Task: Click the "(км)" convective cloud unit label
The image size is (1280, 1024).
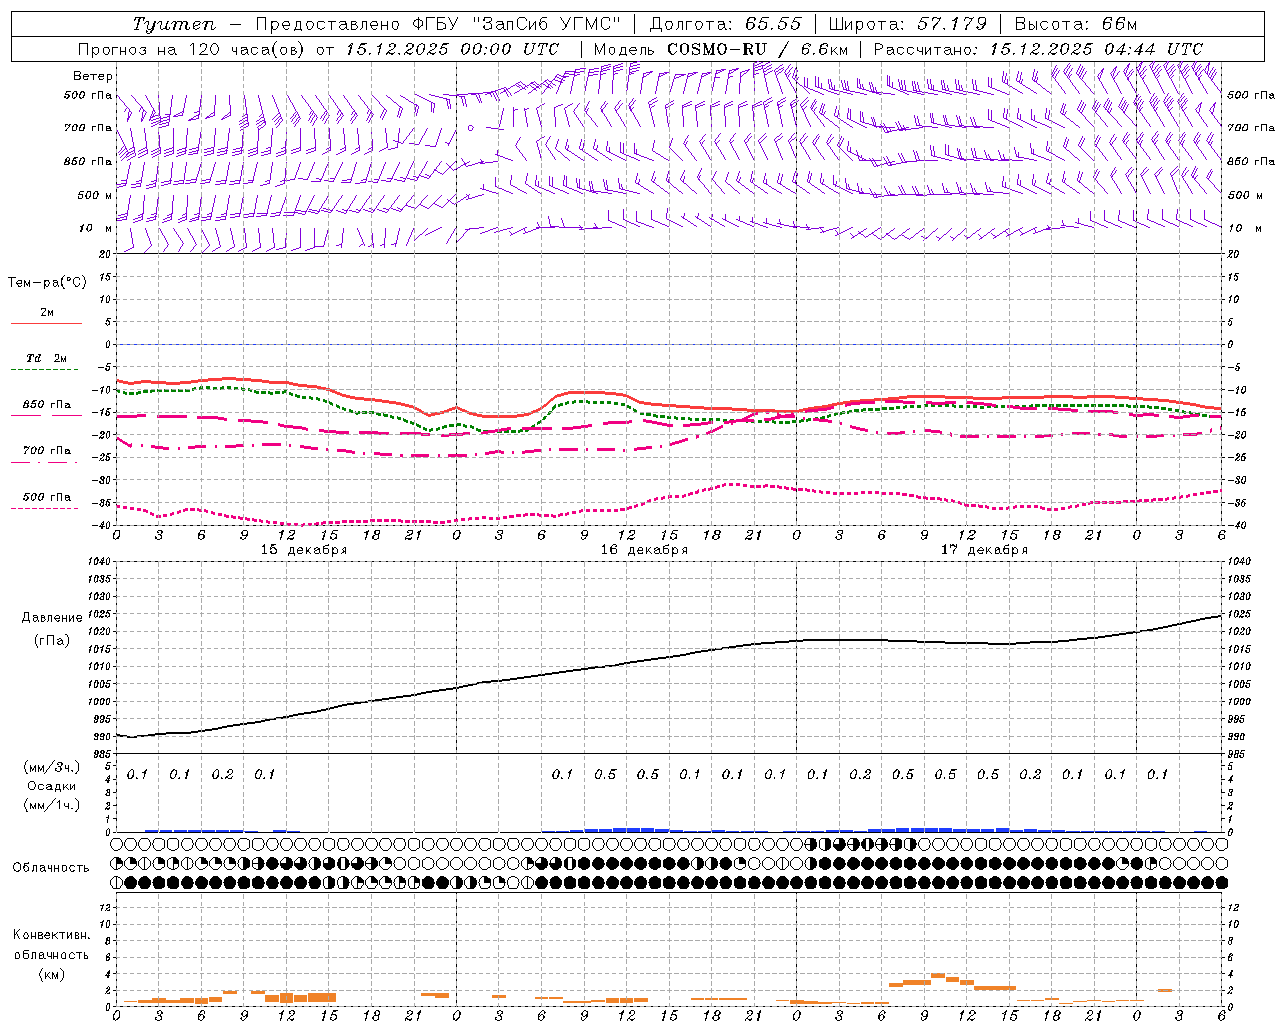Action: tap(52, 974)
